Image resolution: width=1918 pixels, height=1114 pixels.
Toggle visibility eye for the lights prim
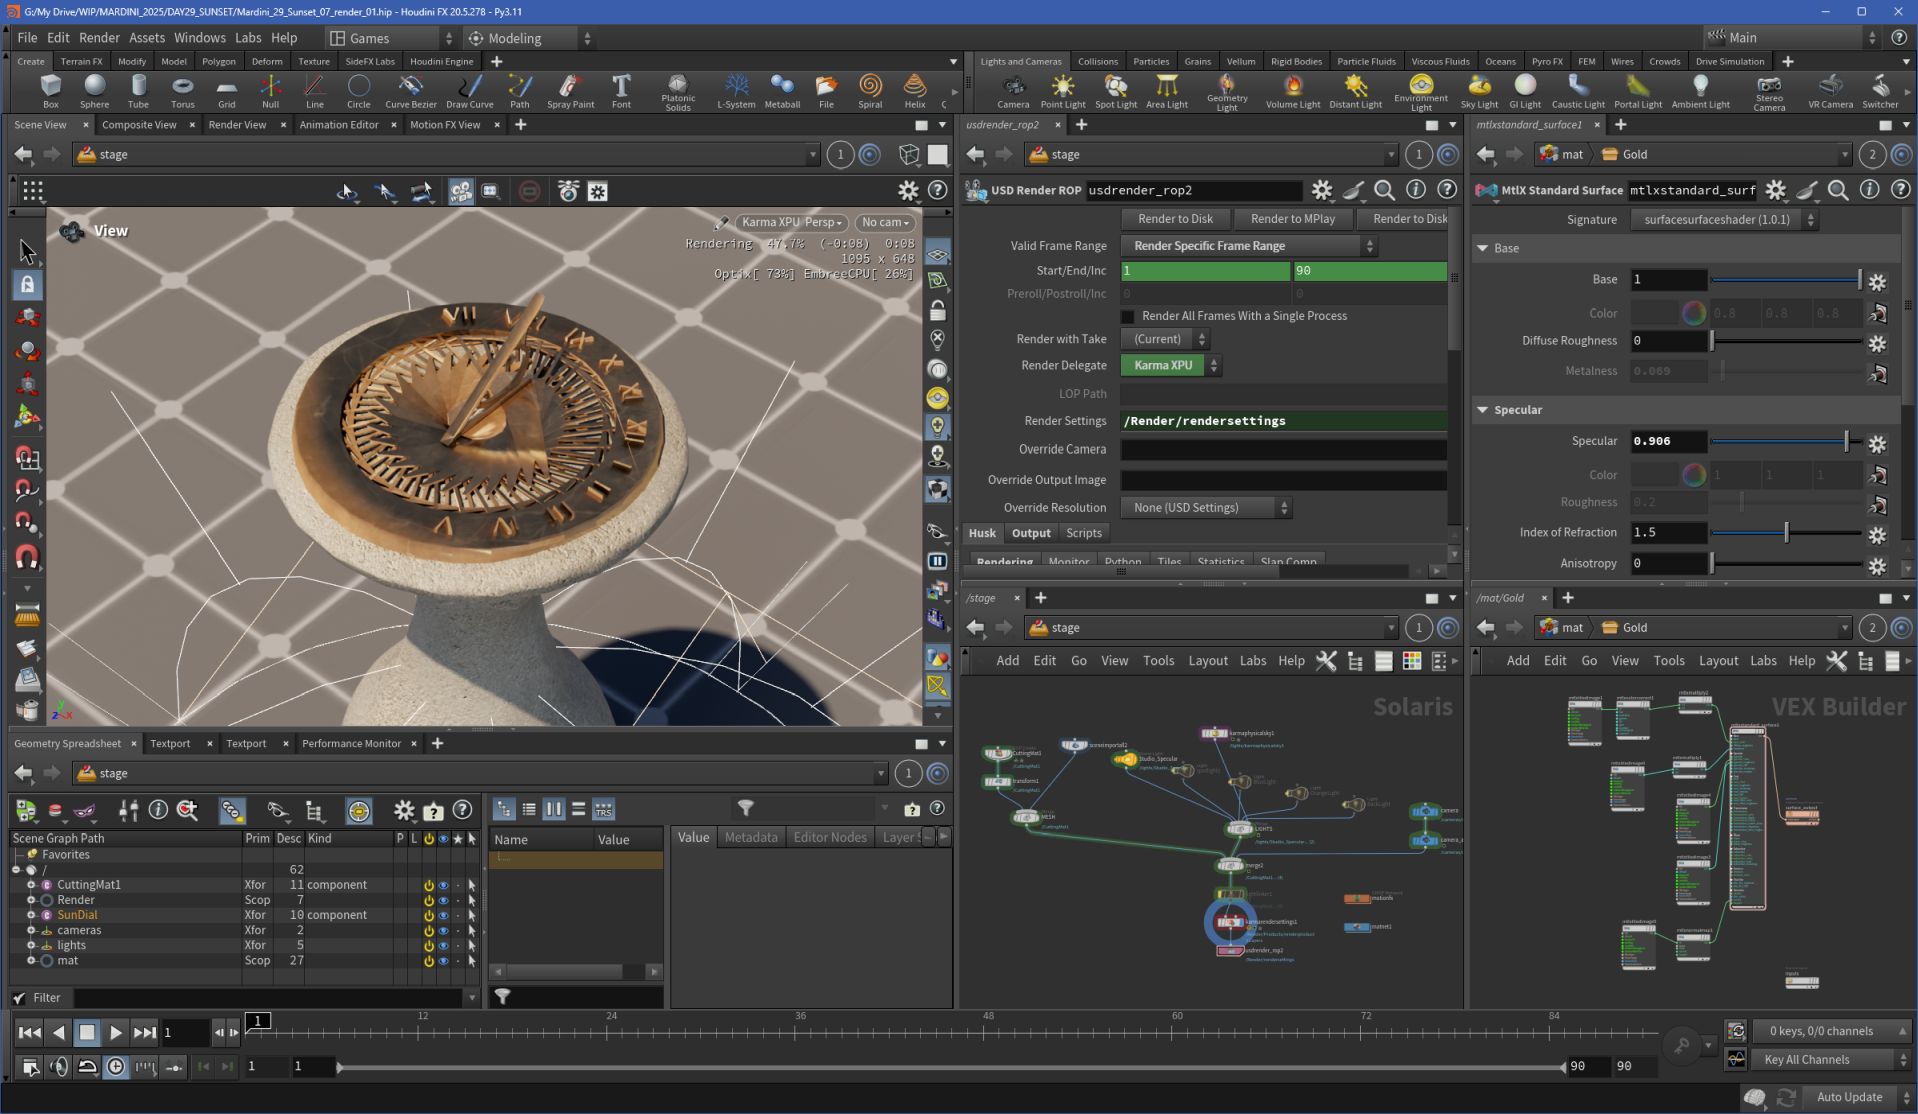pyautogui.click(x=443, y=945)
